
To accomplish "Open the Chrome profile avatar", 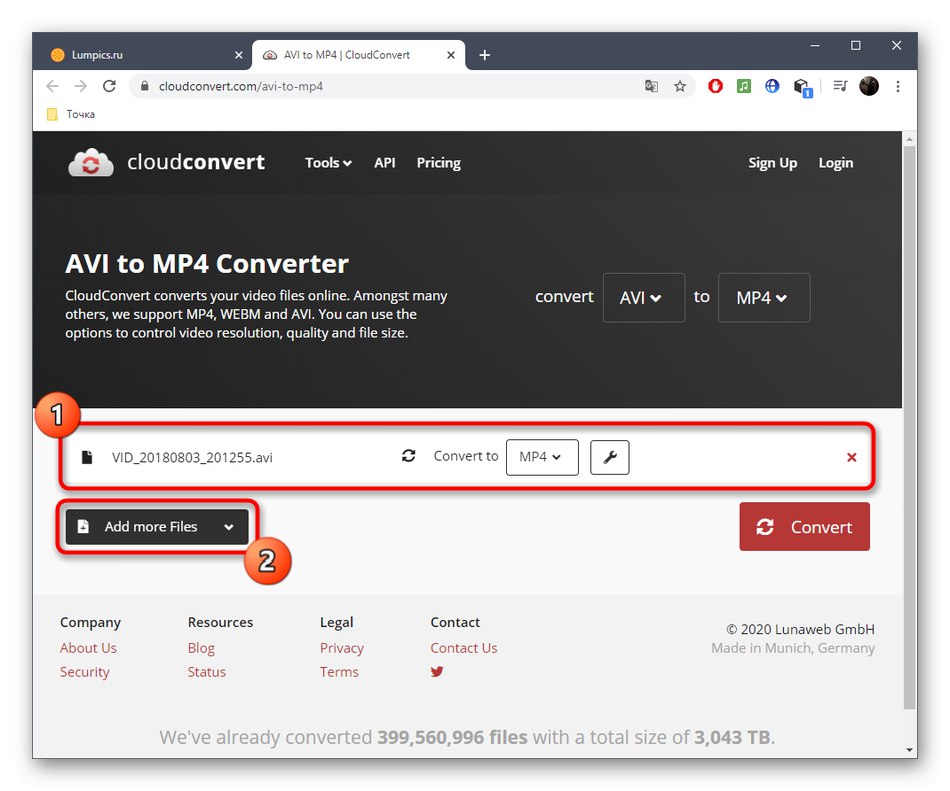I will pos(869,86).
